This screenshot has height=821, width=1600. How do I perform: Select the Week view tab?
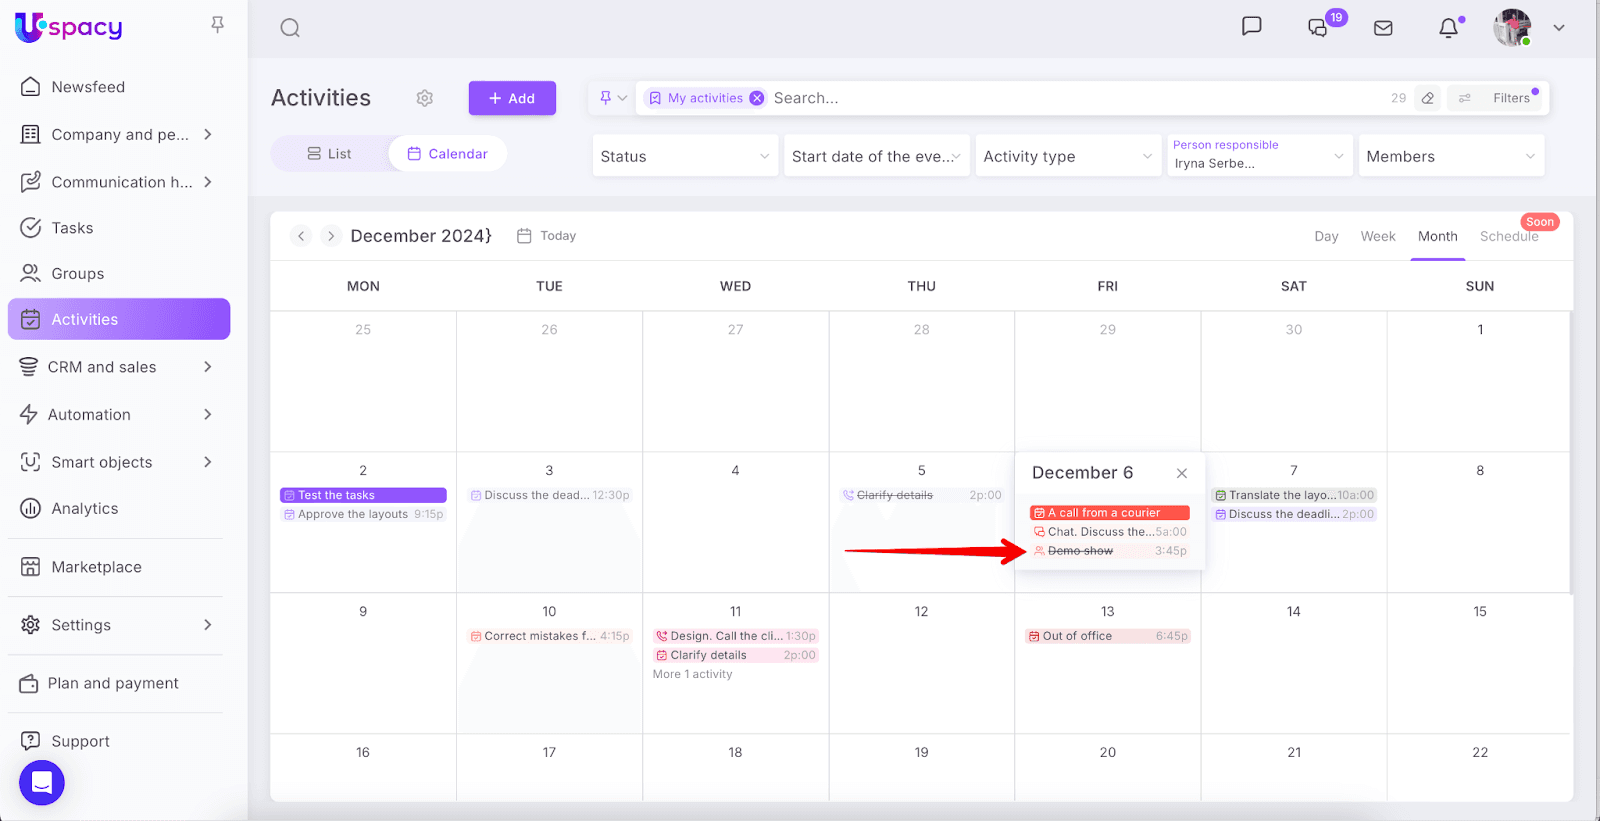click(1377, 236)
